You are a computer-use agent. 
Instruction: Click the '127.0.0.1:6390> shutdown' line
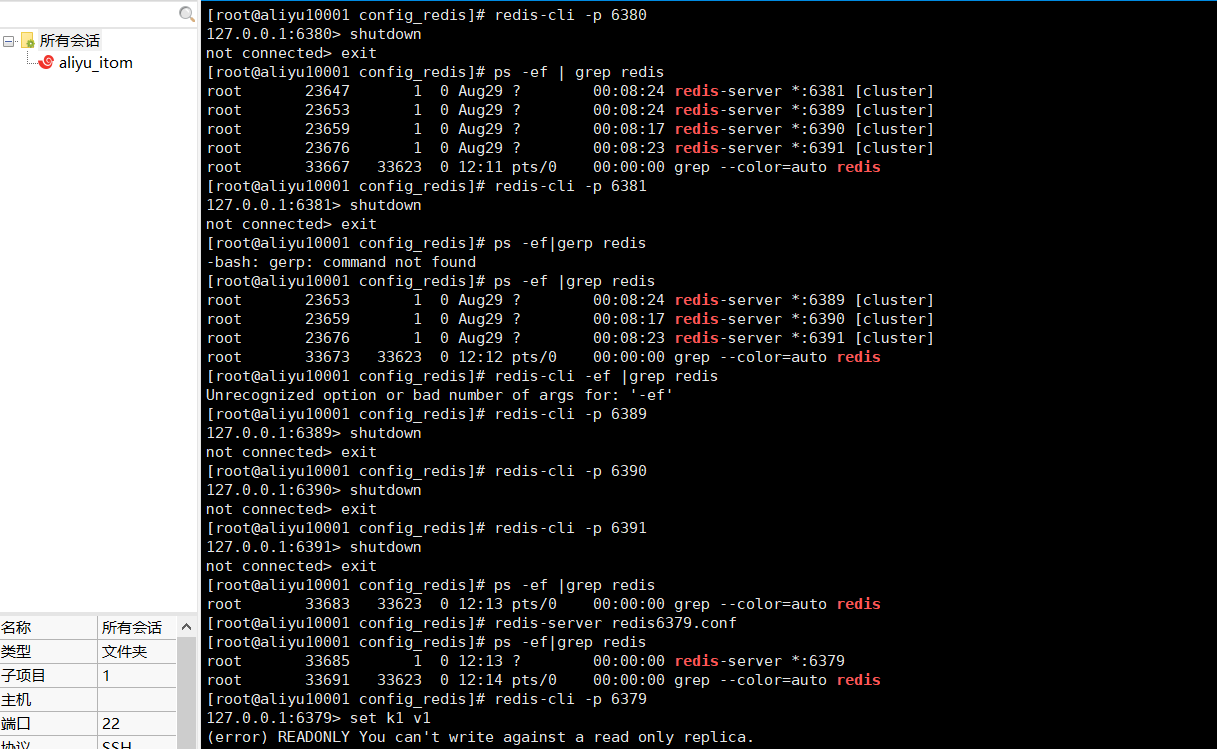point(314,490)
